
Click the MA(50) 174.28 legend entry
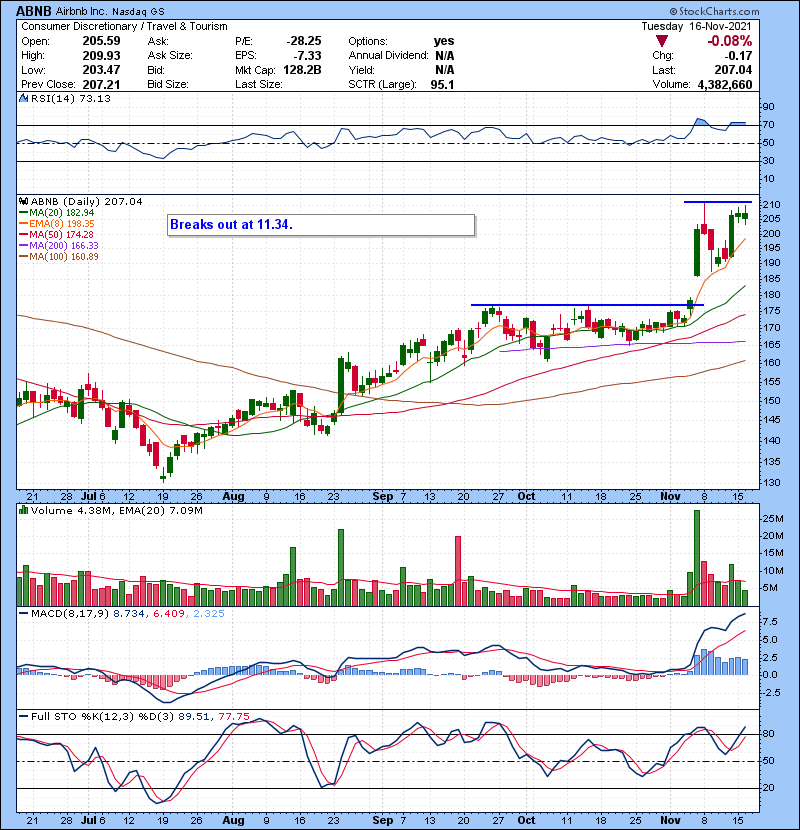point(56,234)
